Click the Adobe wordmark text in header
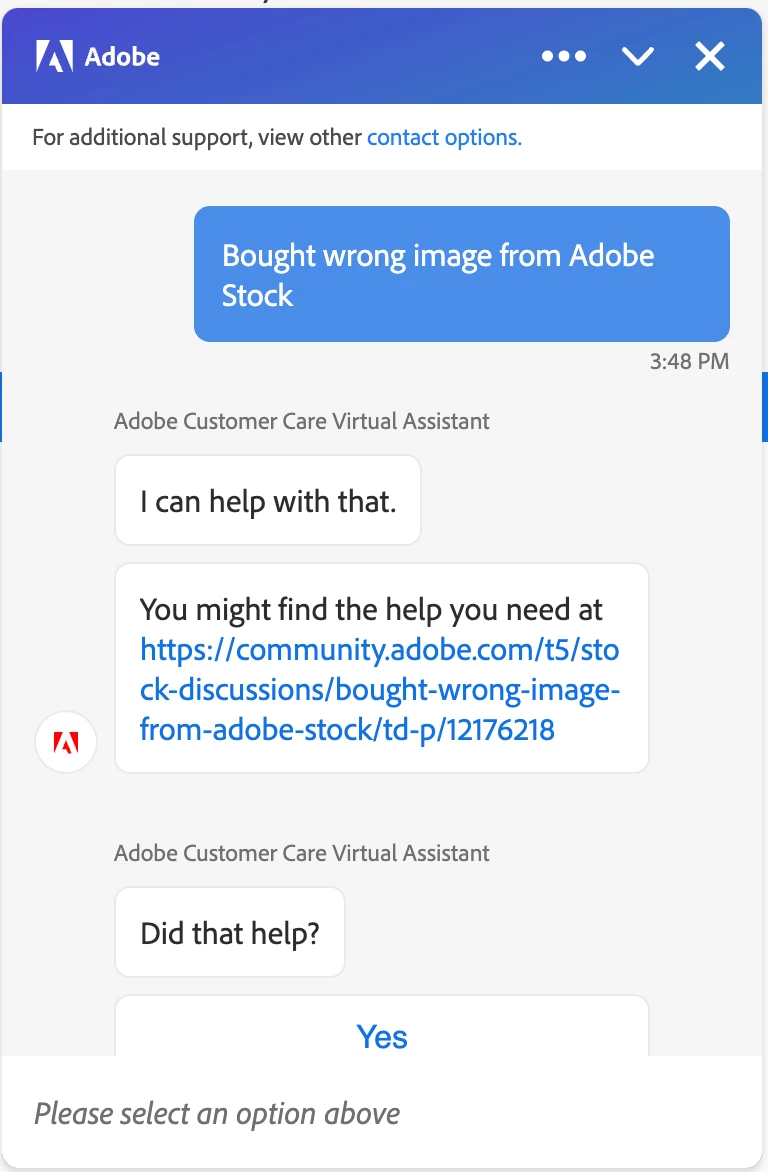 (122, 57)
